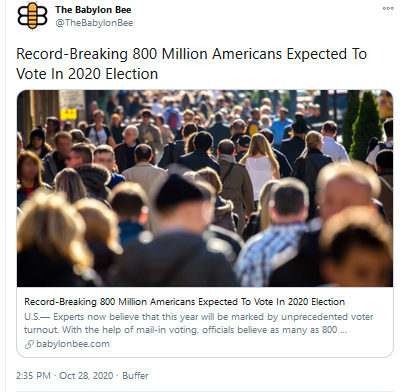Screen dimensions: 400x392
Task: Click "The Babylon Bee" display name
Action: click(93, 10)
